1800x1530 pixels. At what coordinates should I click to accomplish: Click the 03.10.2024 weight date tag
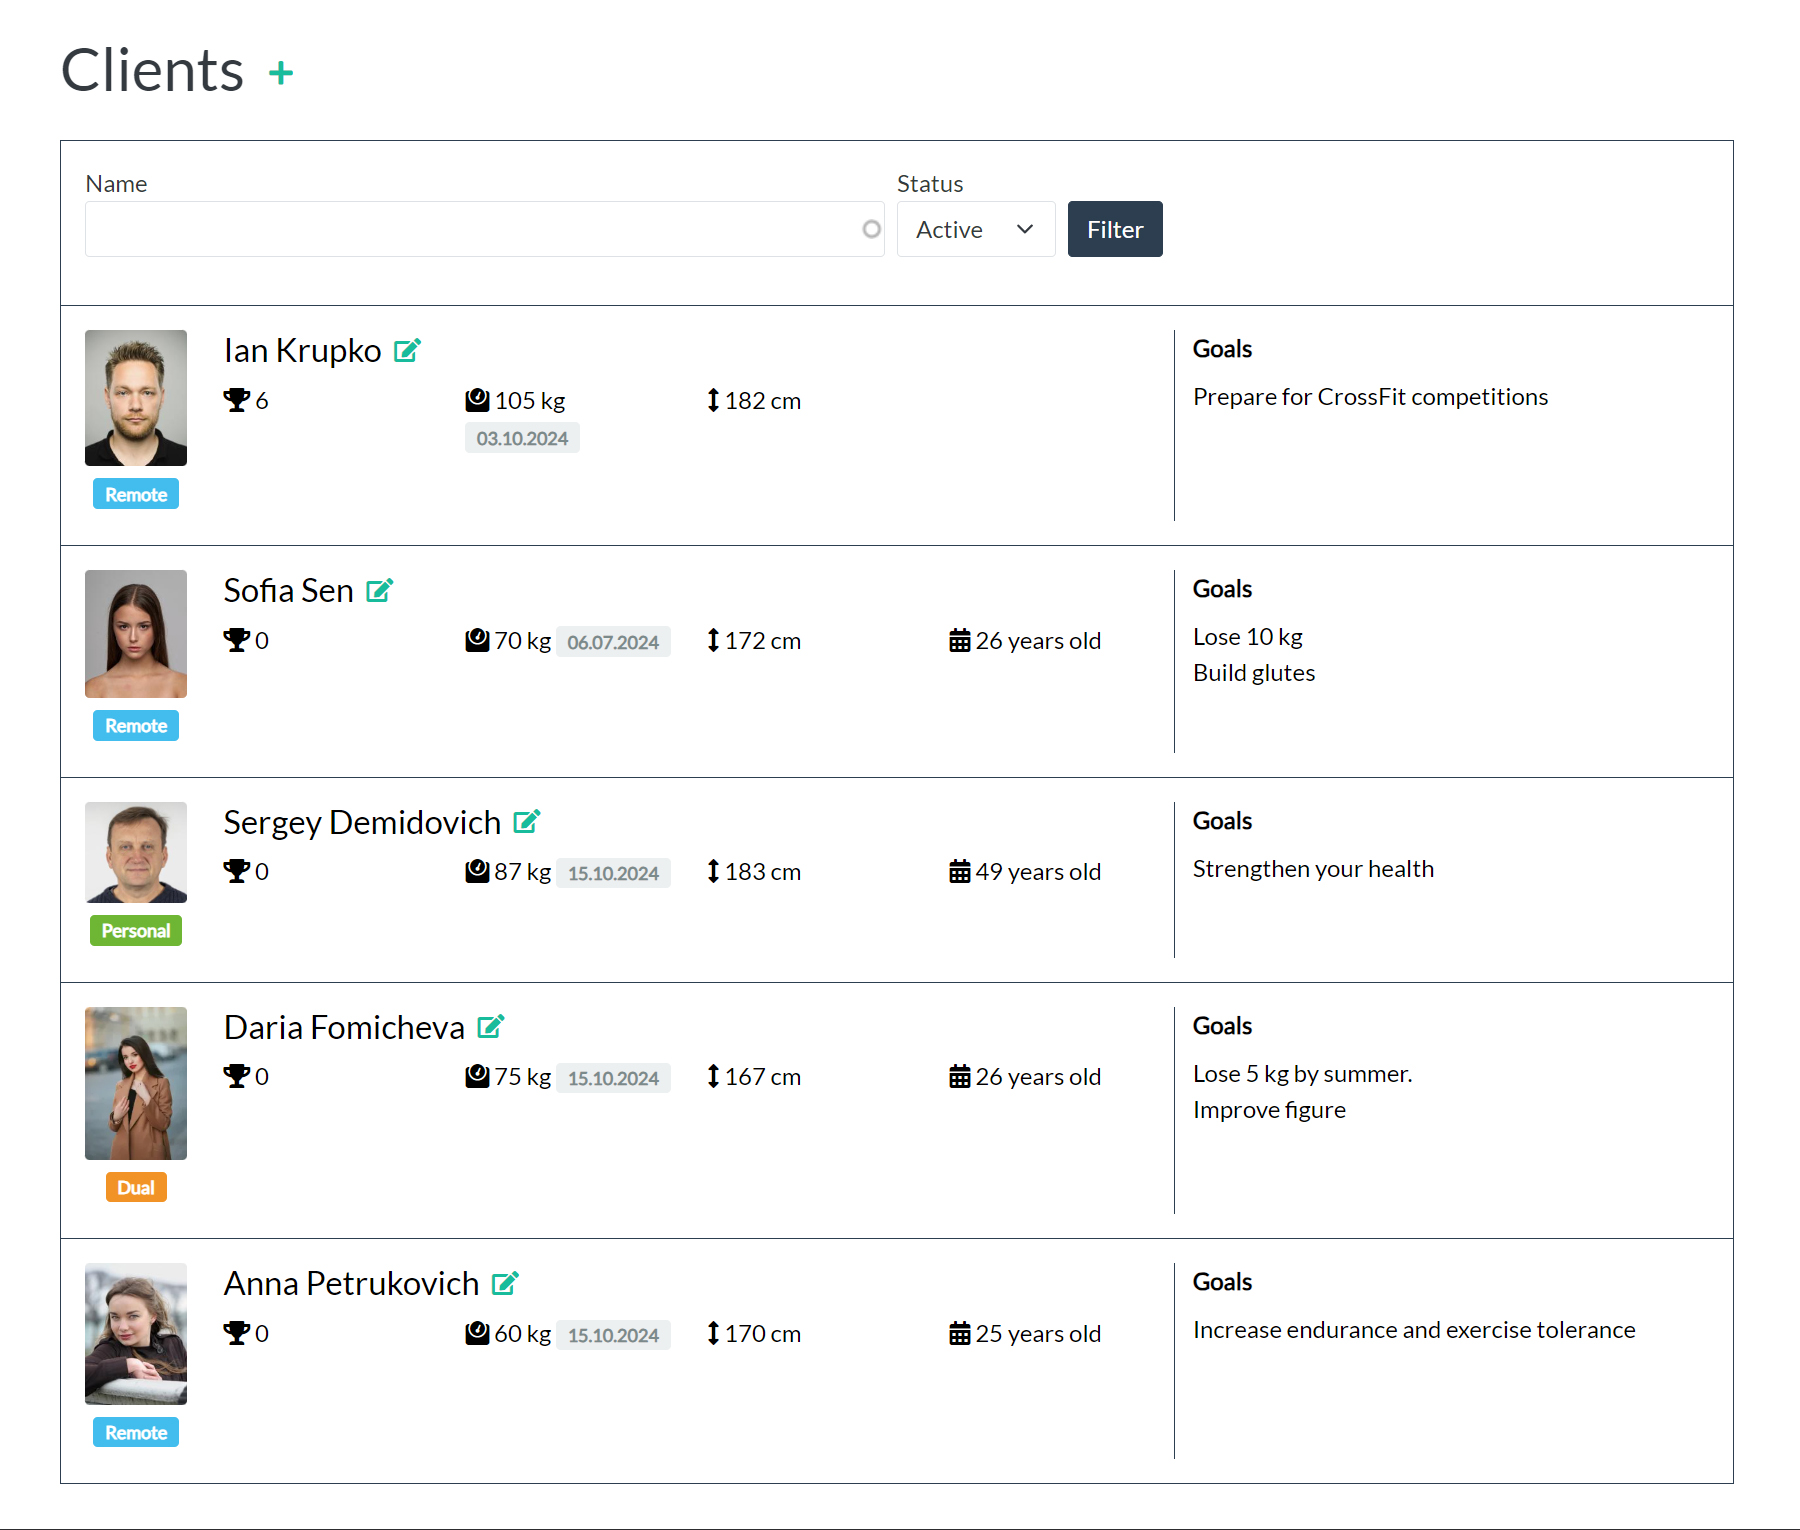(x=522, y=438)
